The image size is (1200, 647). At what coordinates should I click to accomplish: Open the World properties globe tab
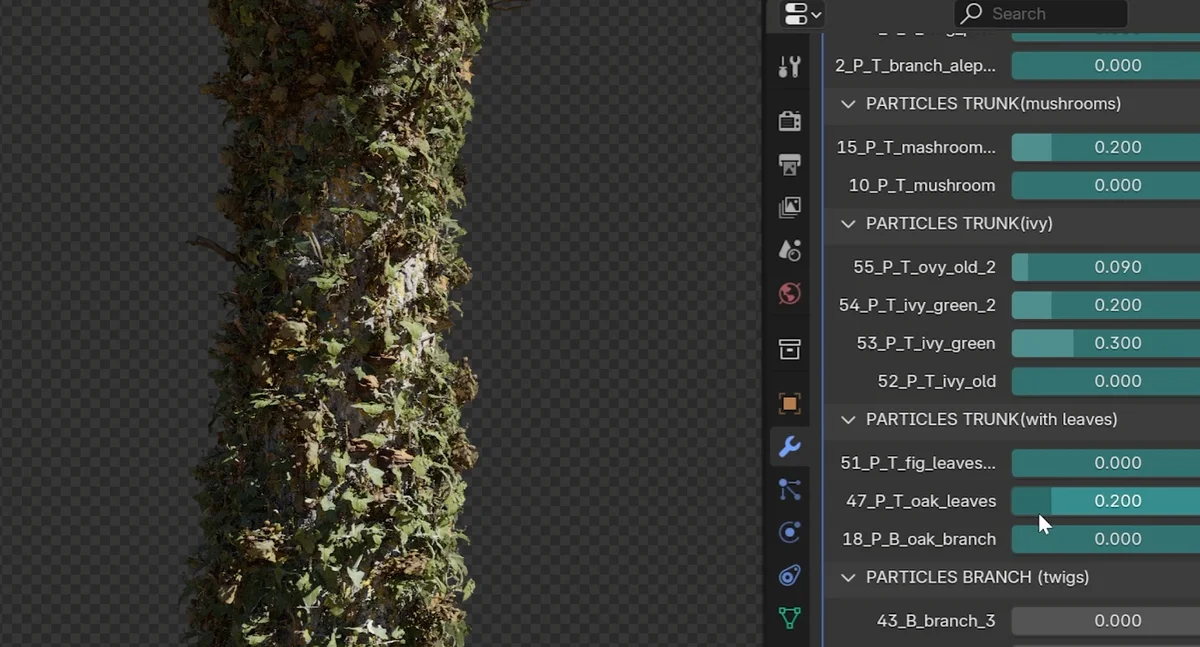(x=790, y=294)
